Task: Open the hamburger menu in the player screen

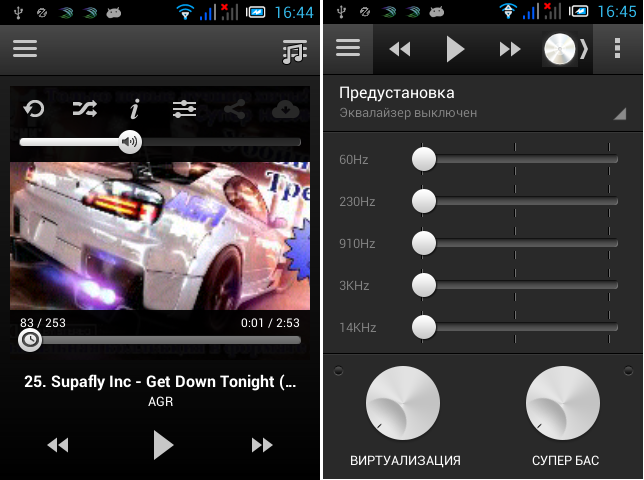Action: 25,50
